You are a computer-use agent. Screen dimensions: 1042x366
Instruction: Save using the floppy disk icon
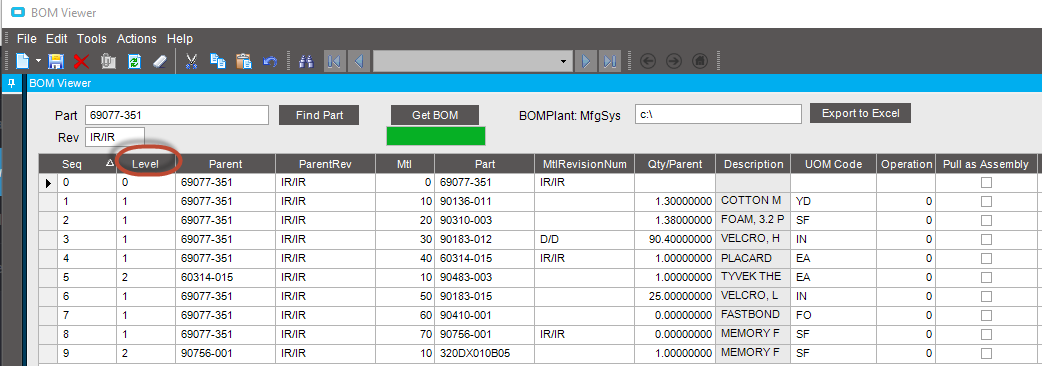(x=56, y=62)
